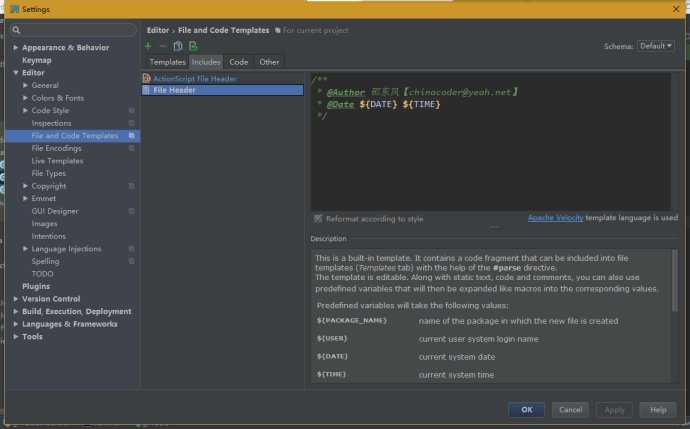Expand the Tools section arrow
The width and height of the screenshot is (690, 429).
pos(15,337)
